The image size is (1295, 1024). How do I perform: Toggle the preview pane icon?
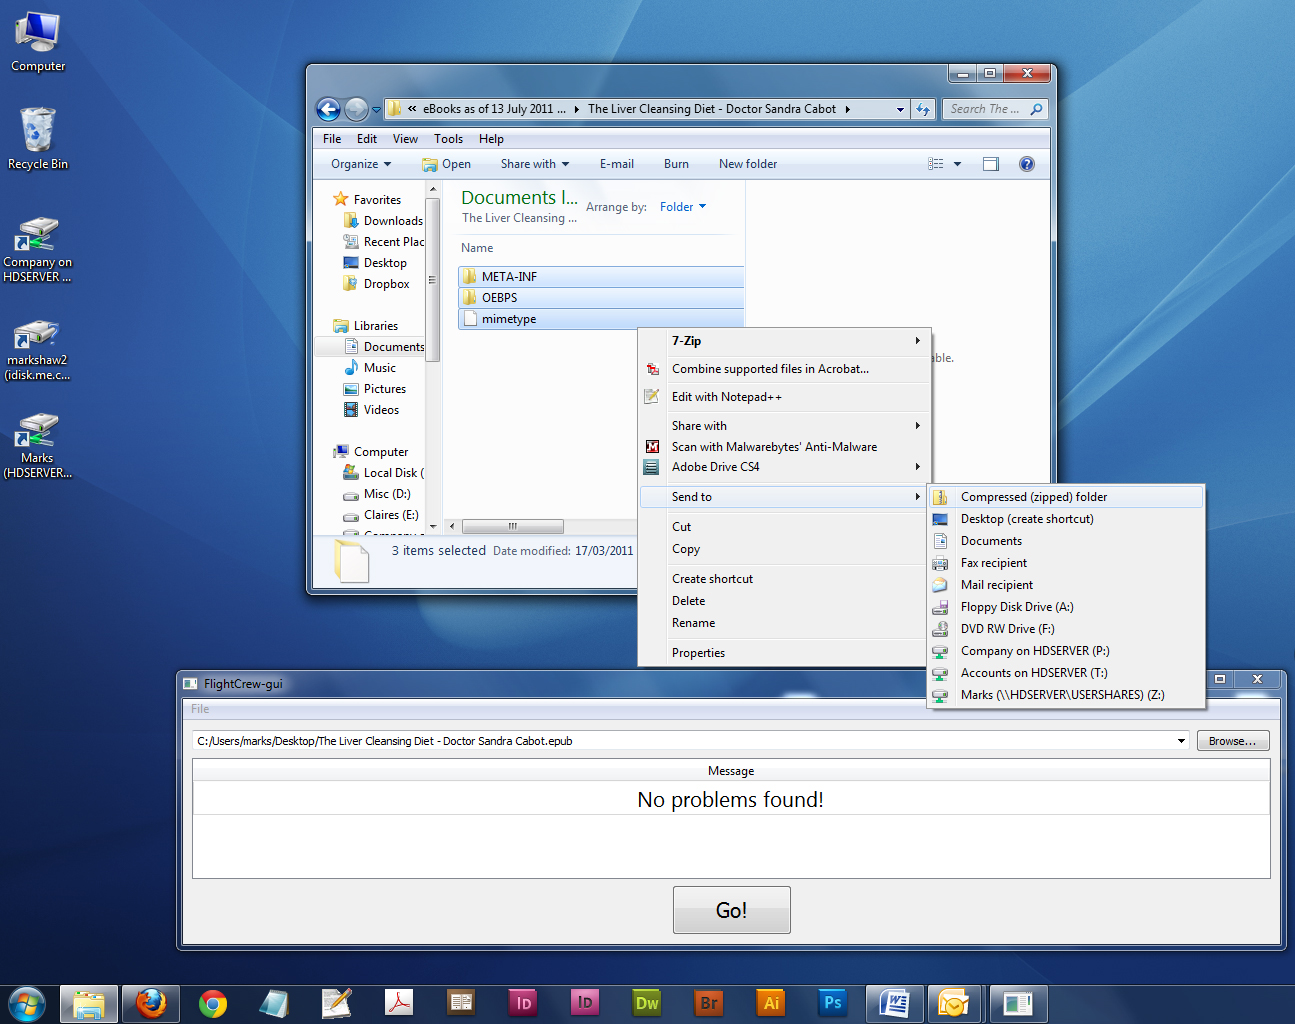click(x=990, y=164)
